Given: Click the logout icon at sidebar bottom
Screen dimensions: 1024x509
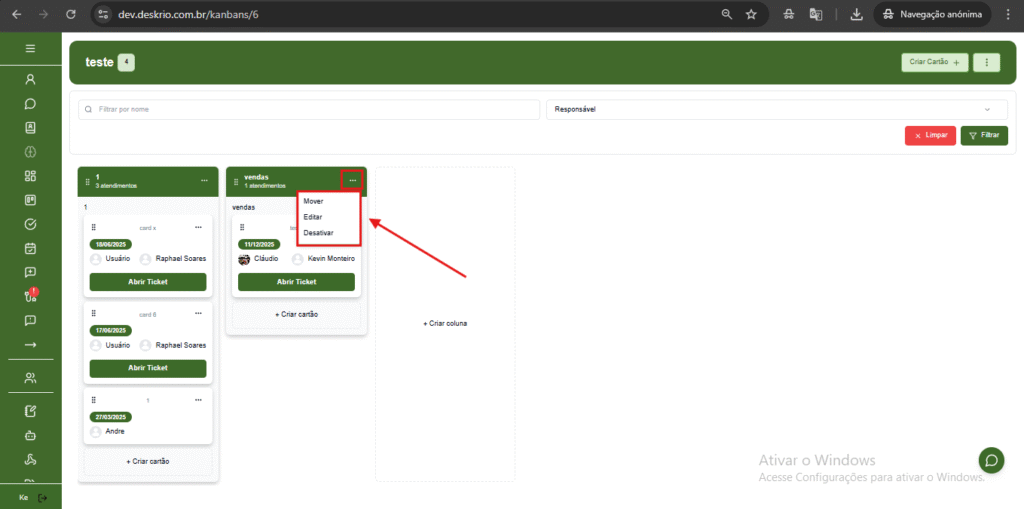Looking at the screenshot, I should (41, 497).
